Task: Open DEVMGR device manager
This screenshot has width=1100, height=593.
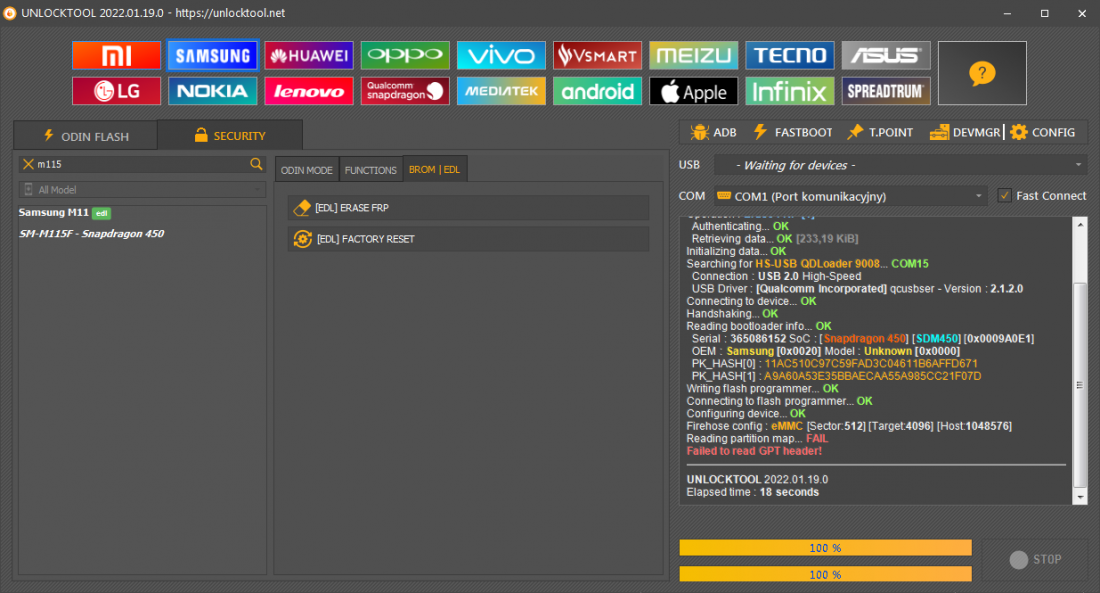Action: [x=965, y=133]
